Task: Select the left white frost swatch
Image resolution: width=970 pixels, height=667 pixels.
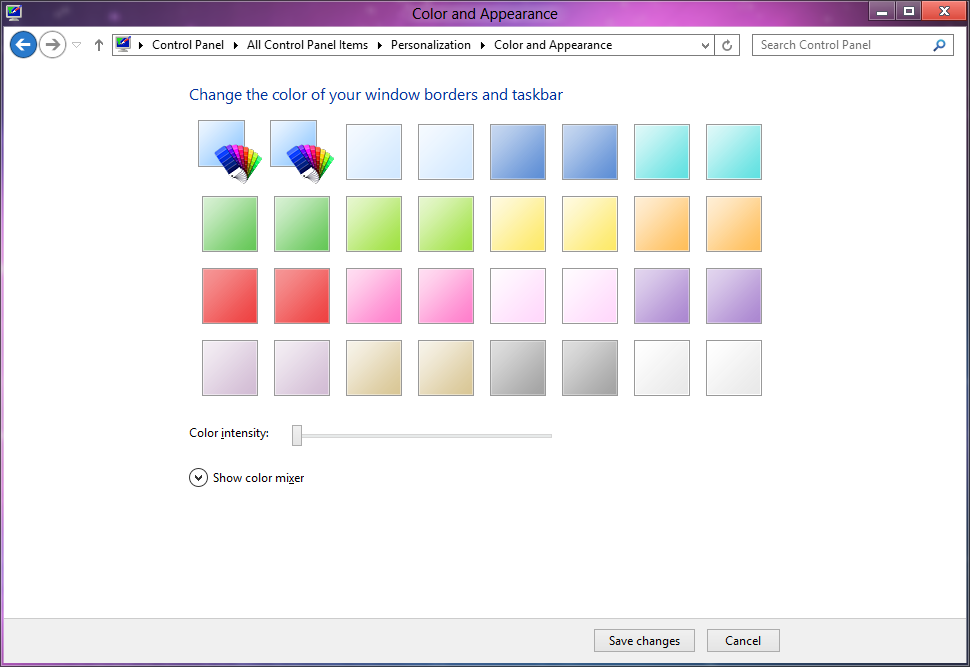Action: (x=662, y=368)
